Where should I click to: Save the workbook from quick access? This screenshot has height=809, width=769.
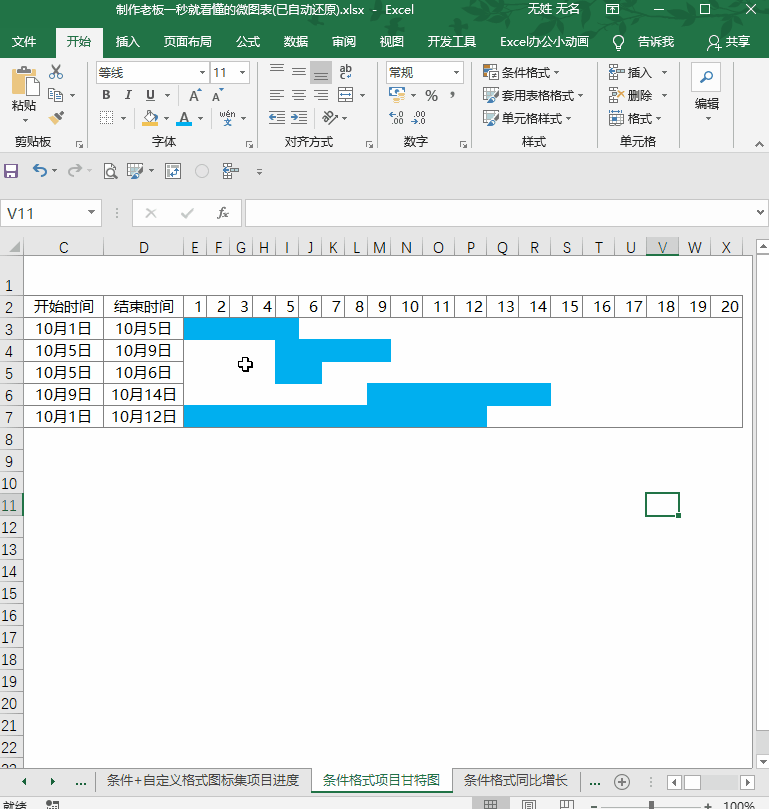pyautogui.click(x=11, y=171)
